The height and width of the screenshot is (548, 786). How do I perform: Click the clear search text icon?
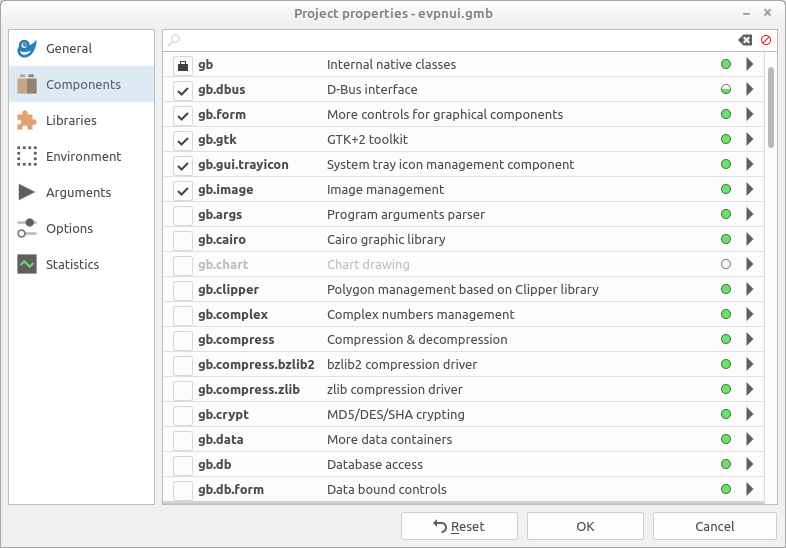click(744, 40)
